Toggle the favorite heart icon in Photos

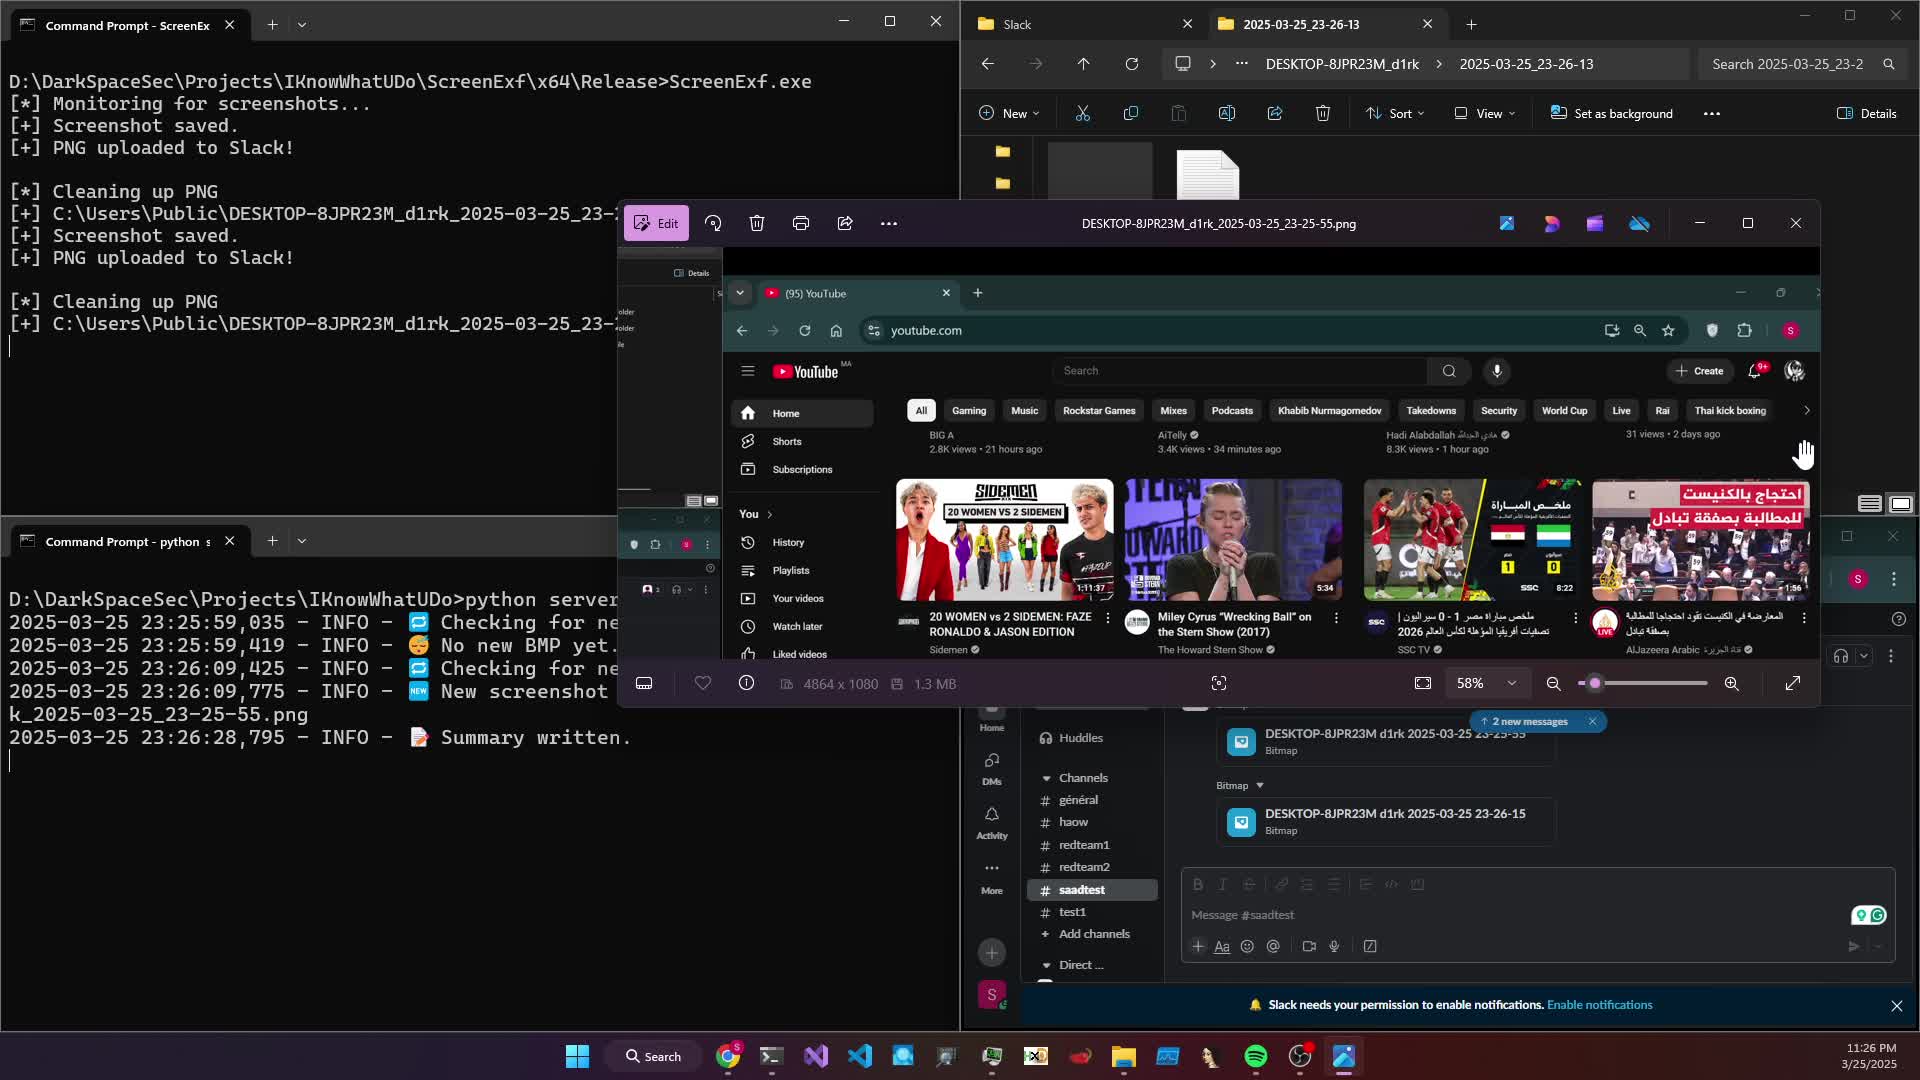pos(703,683)
